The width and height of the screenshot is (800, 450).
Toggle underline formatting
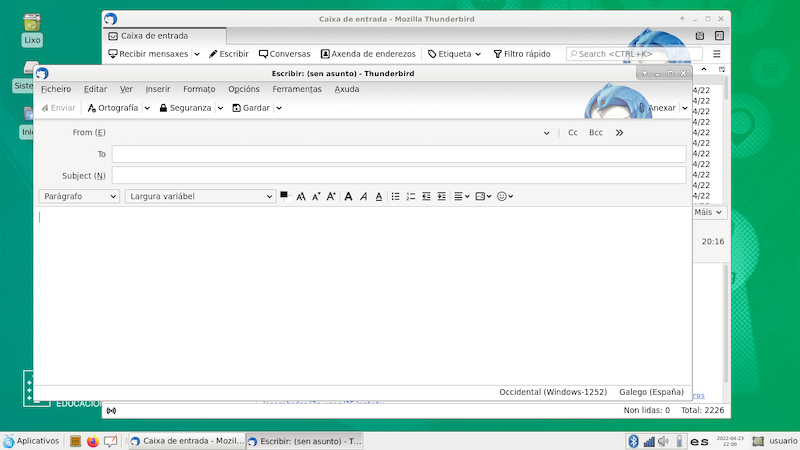coord(379,196)
